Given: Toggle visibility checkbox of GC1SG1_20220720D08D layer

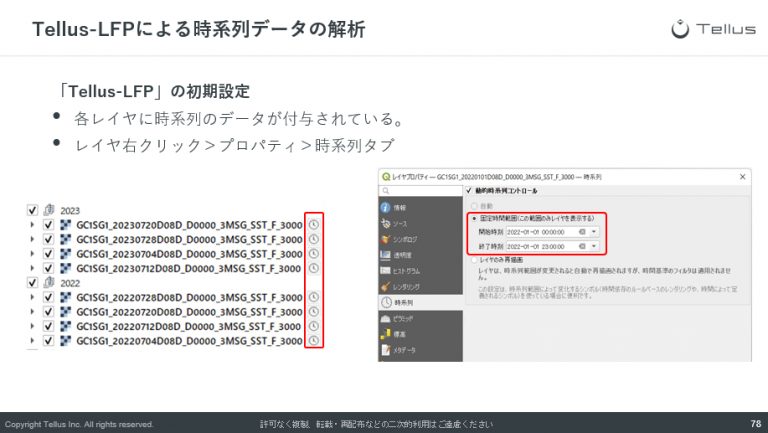Looking at the screenshot, I should 48,312.
